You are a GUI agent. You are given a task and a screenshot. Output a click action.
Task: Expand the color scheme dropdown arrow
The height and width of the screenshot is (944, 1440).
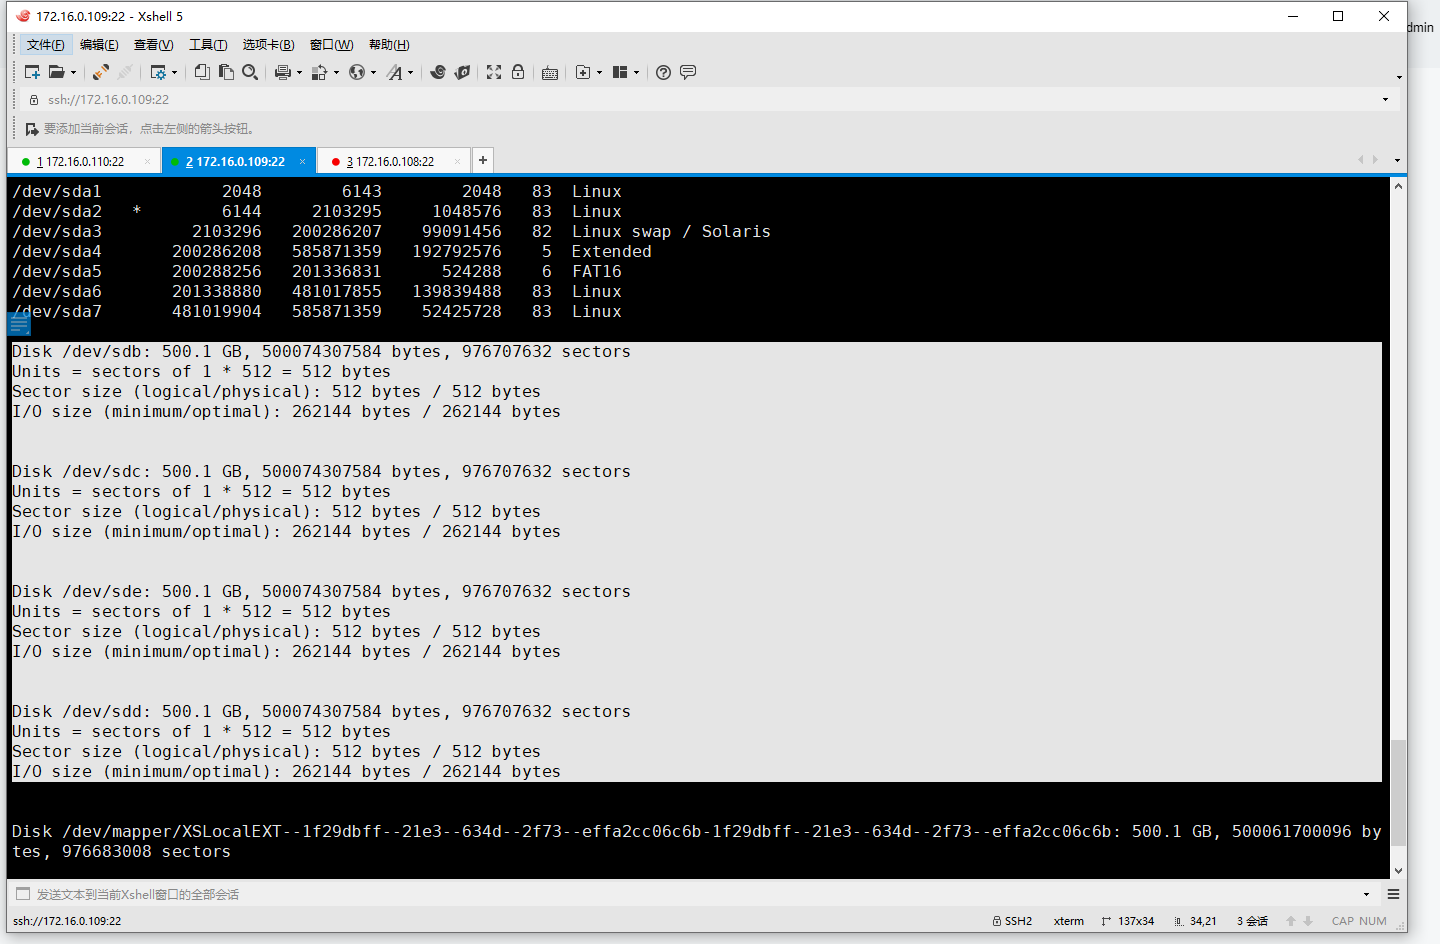(336, 72)
